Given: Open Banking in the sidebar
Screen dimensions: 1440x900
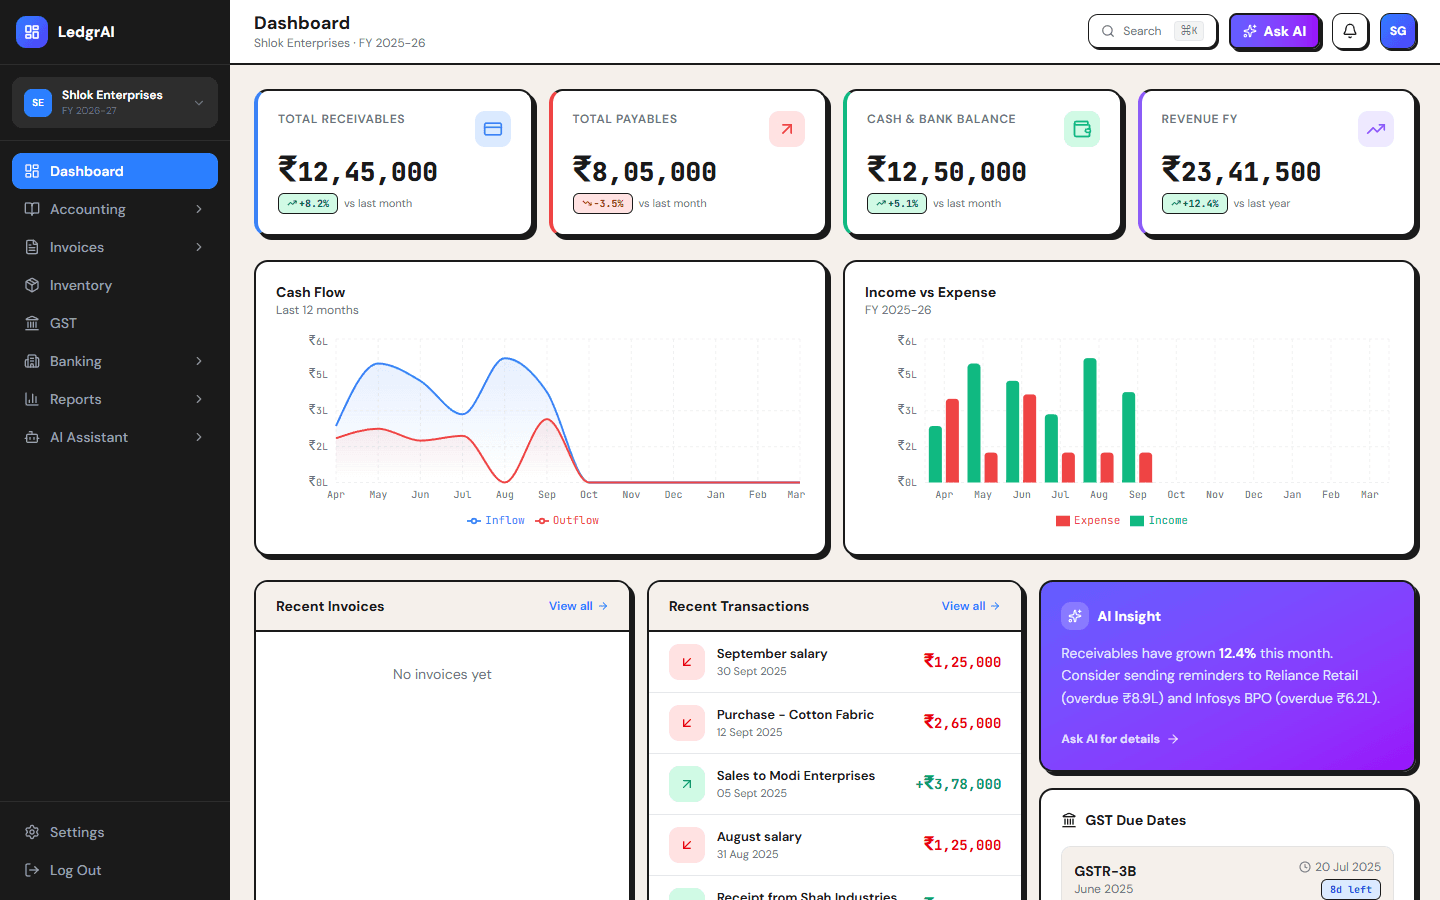Looking at the screenshot, I should pos(115,361).
